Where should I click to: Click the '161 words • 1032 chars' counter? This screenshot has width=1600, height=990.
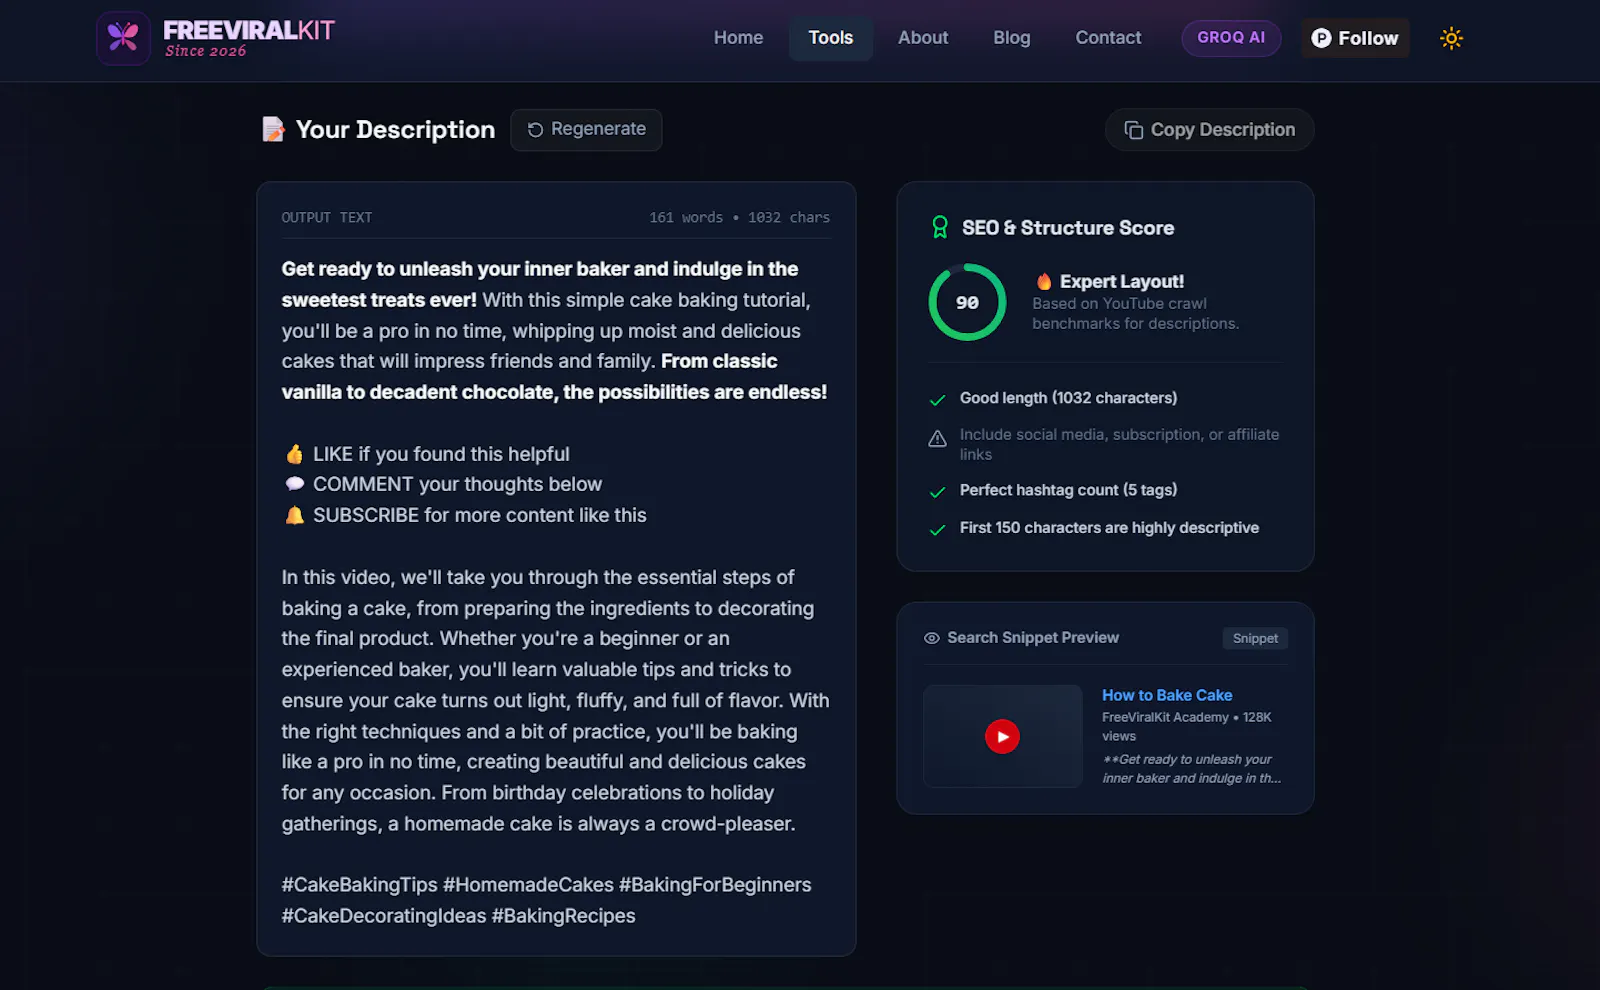pos(739,217)
